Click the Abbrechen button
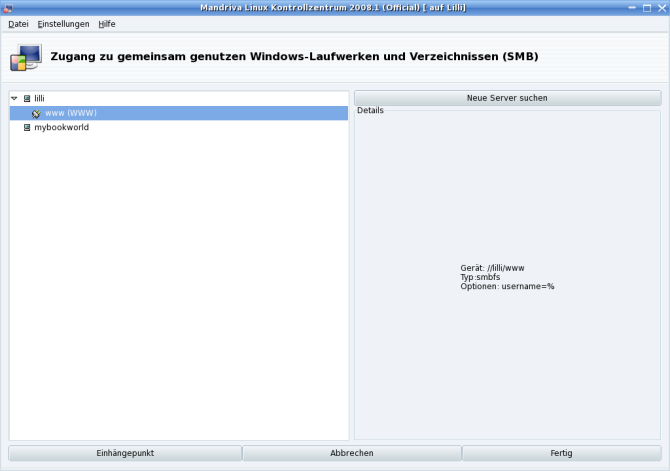 click(352, 453)
